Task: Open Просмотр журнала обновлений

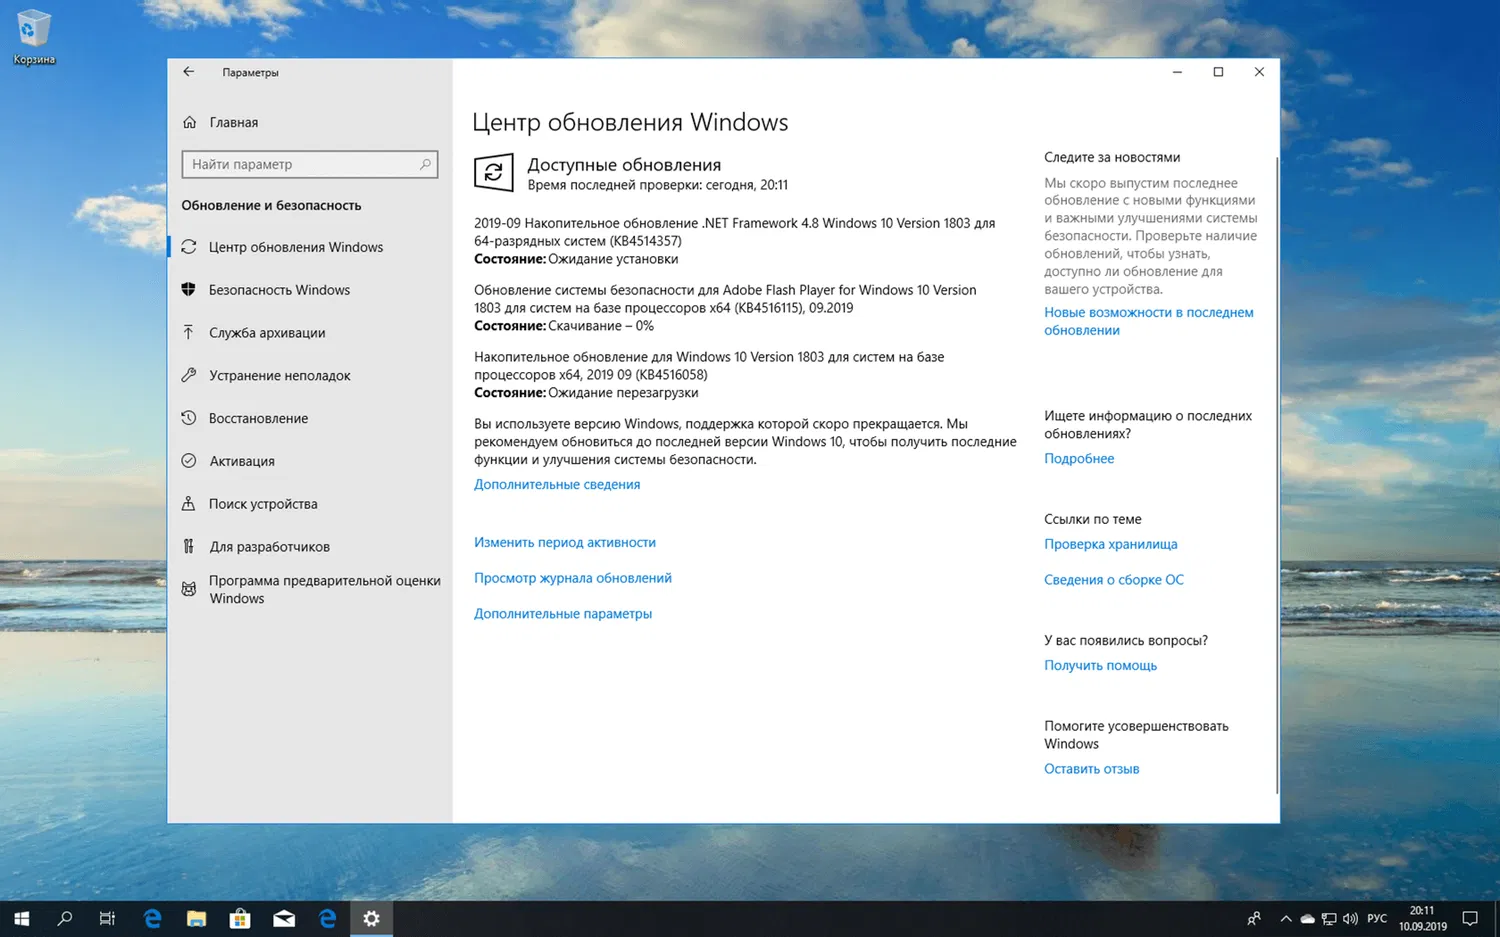Action: coord(573,578)
